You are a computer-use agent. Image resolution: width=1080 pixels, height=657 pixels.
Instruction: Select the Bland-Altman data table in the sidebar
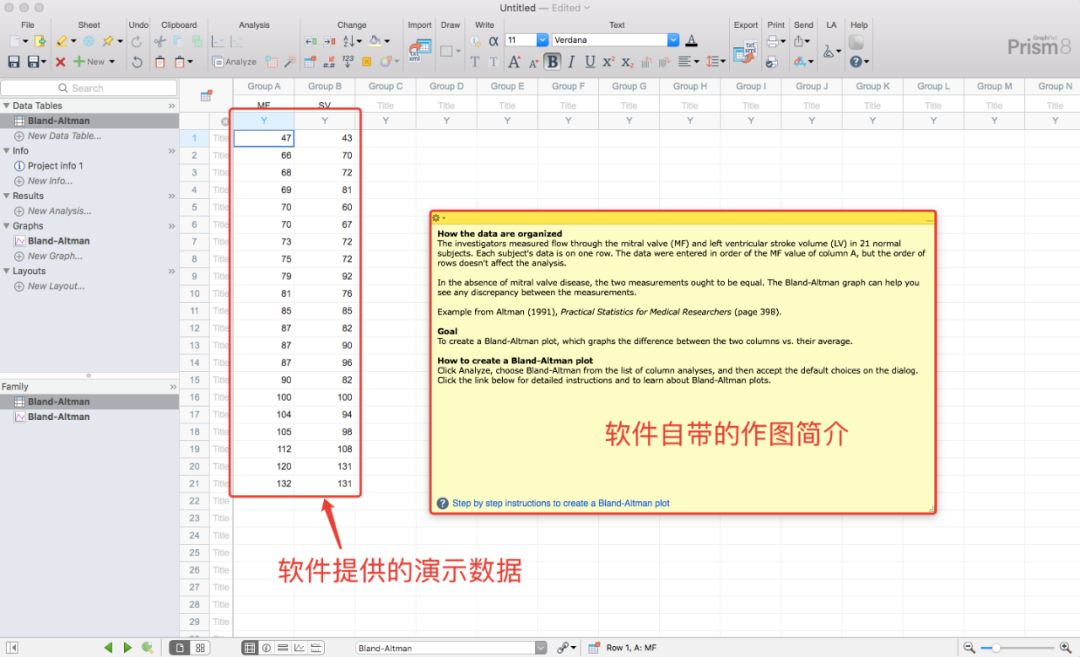click(55, 120)
